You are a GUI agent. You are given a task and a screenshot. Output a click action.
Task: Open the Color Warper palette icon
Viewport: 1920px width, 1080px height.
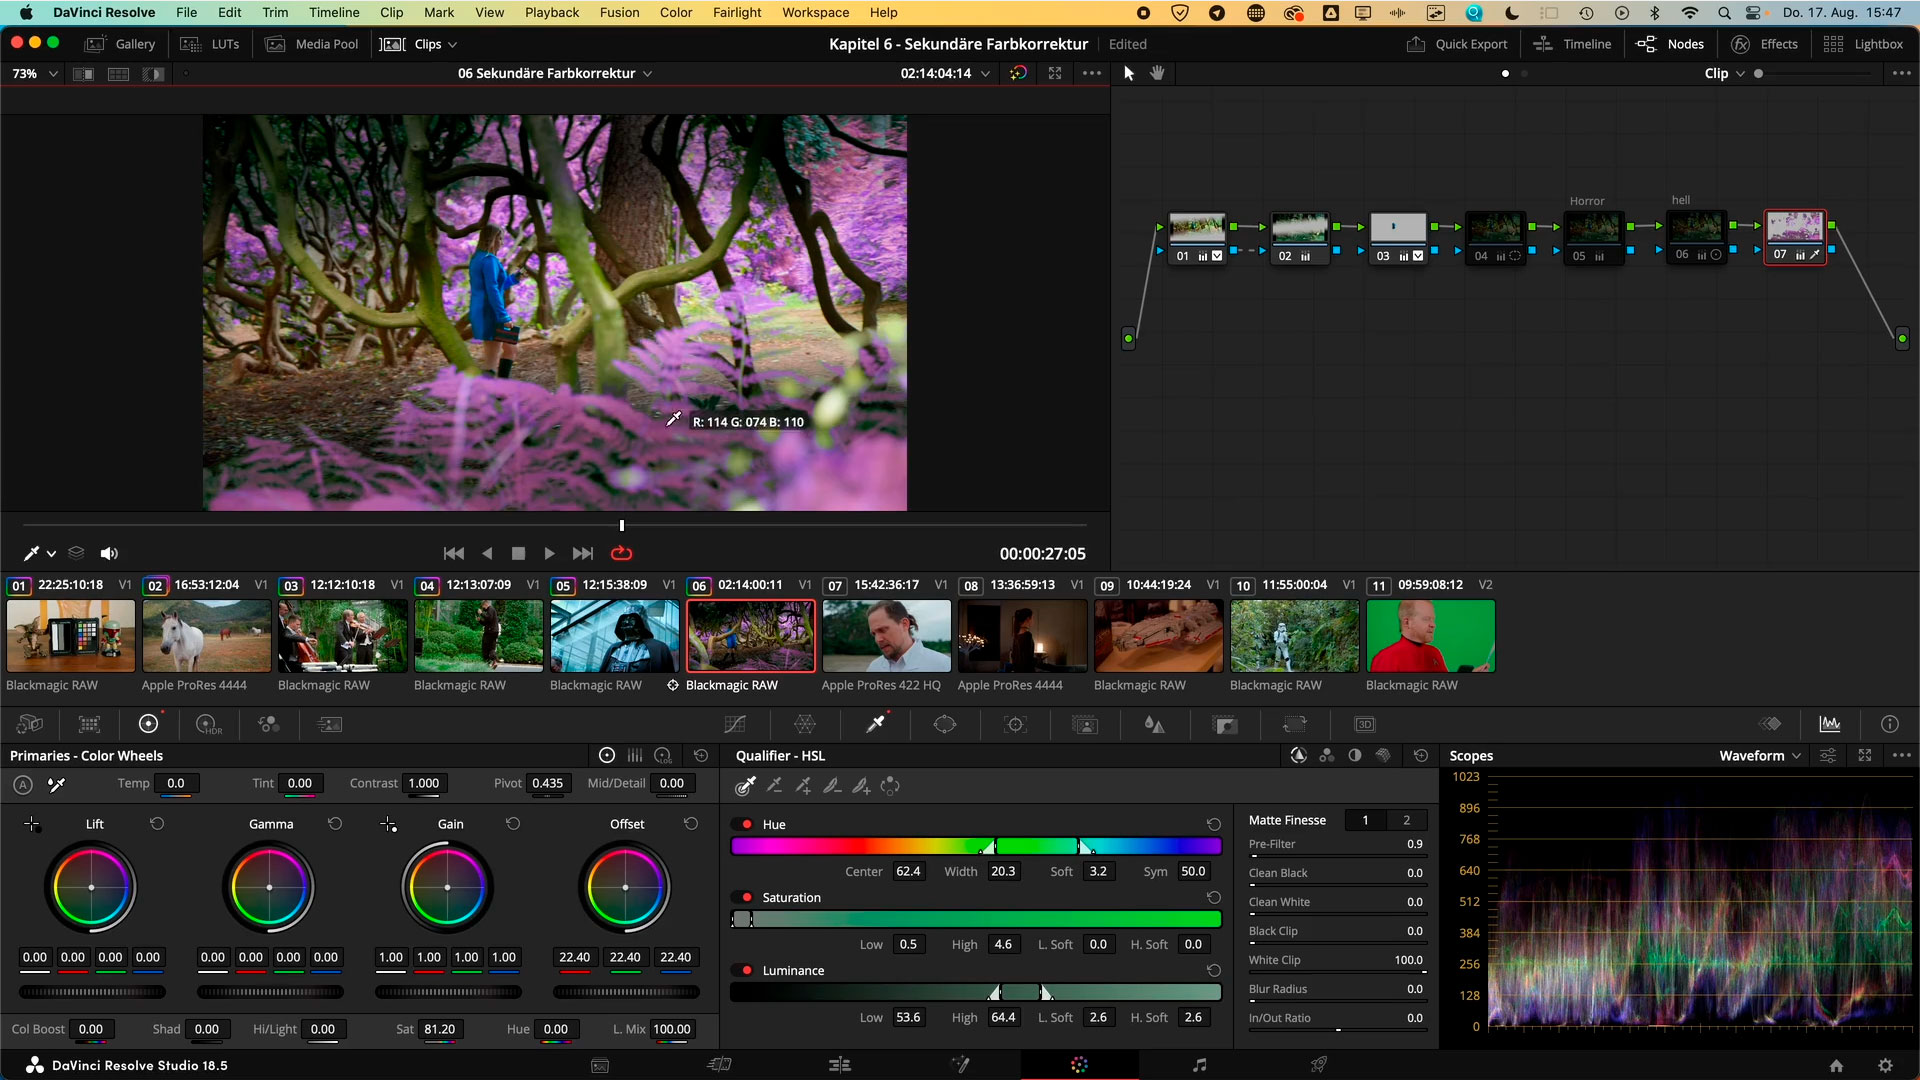tap(805, 724)
